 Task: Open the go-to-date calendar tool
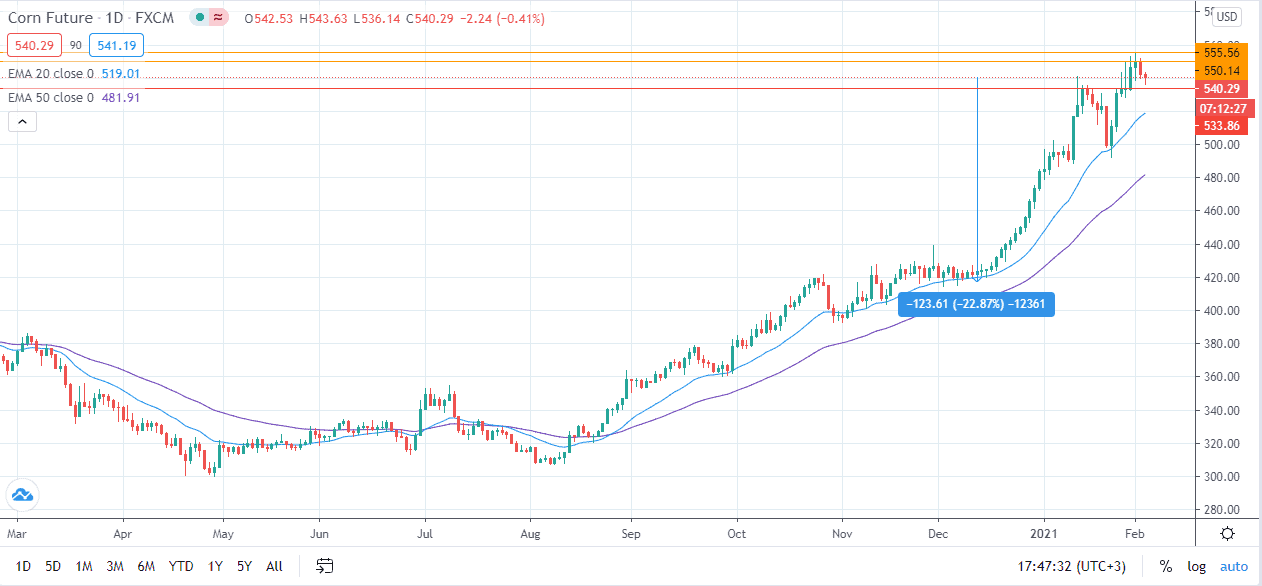(324, 566)
